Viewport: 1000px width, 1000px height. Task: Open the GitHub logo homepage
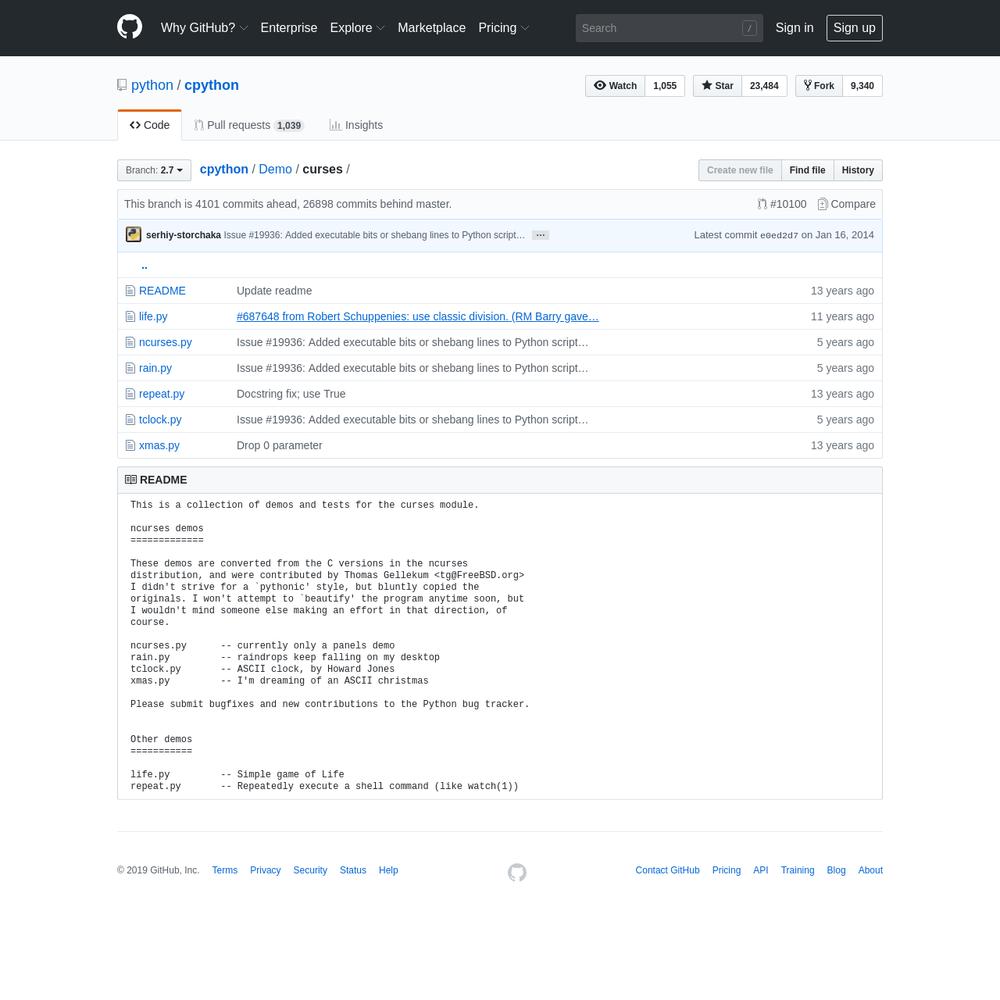pyautogui.click(x=129, y=27)
